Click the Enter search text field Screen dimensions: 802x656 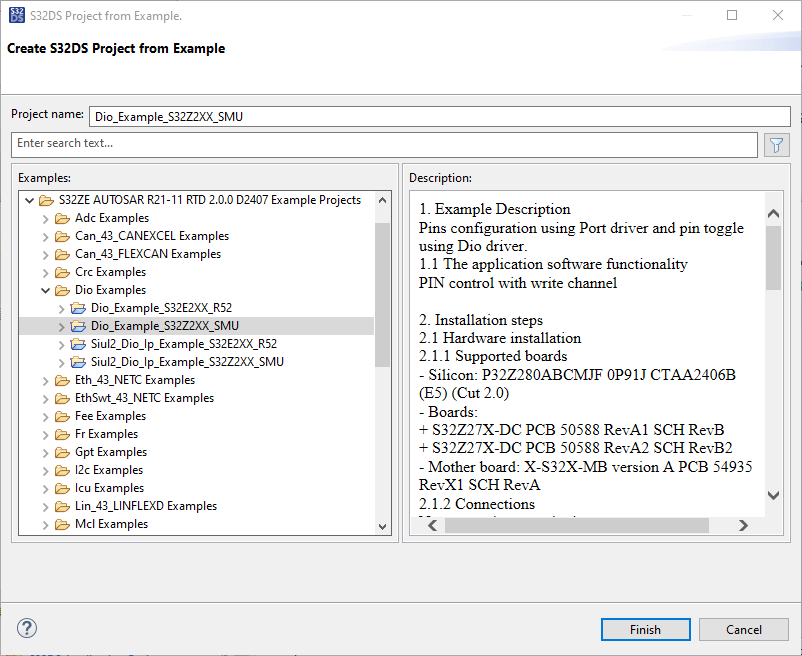pyautogui.click(x=384, y=144)
